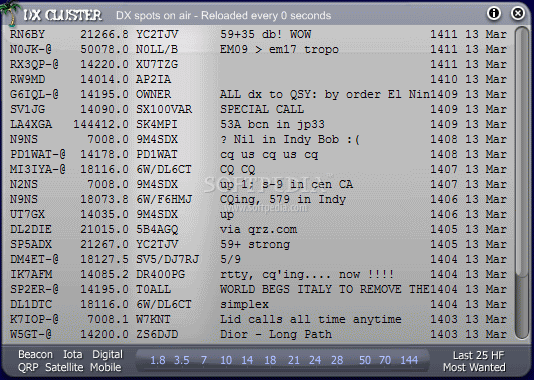Click comment '59+35 db! WOW'

[266, 34]
